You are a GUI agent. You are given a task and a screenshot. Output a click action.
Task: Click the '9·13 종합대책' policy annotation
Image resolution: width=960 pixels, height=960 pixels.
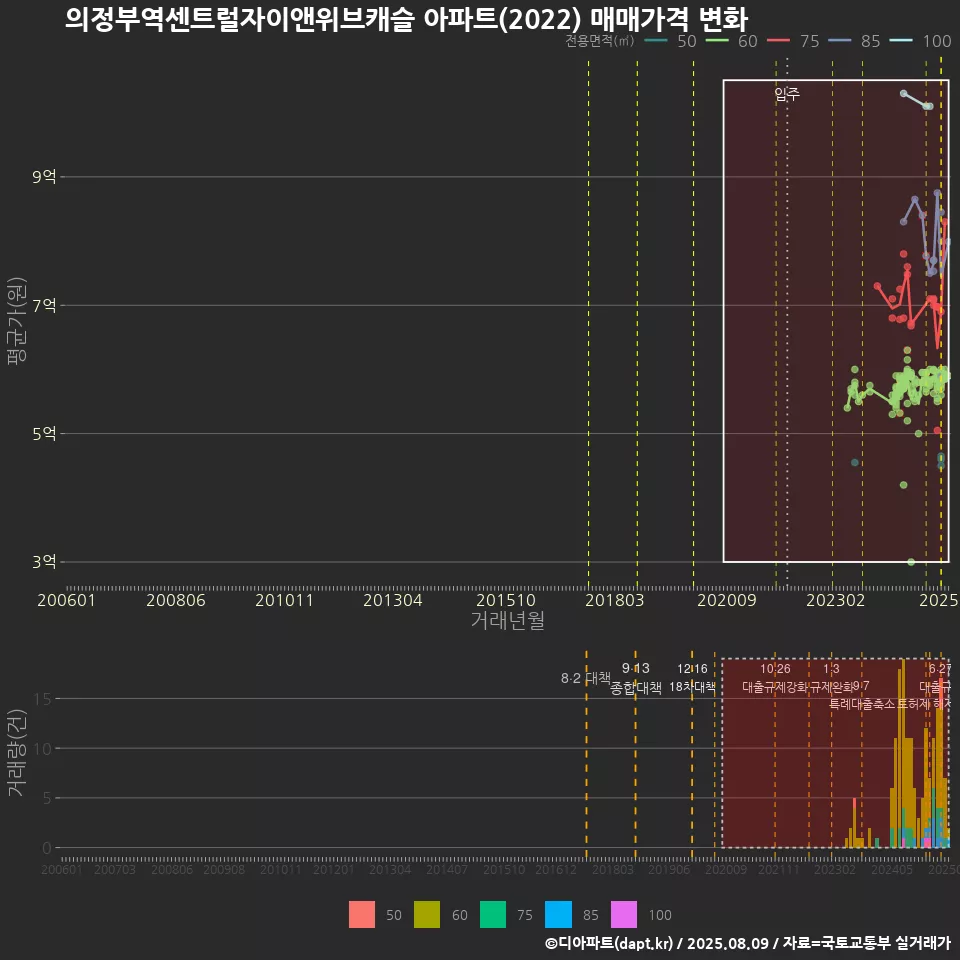[x=636, y=678]
